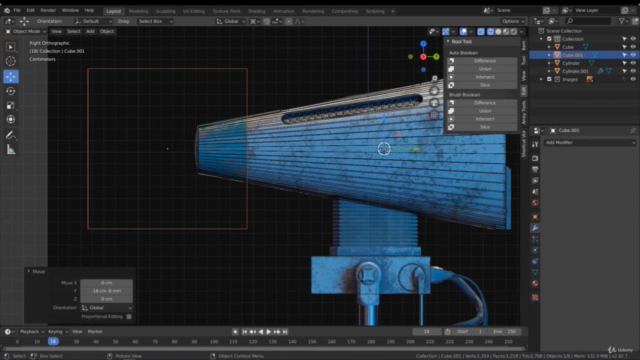Open the Add Modifier dropdown
Screen dimensions: 640x360
(x=590, y=142)
